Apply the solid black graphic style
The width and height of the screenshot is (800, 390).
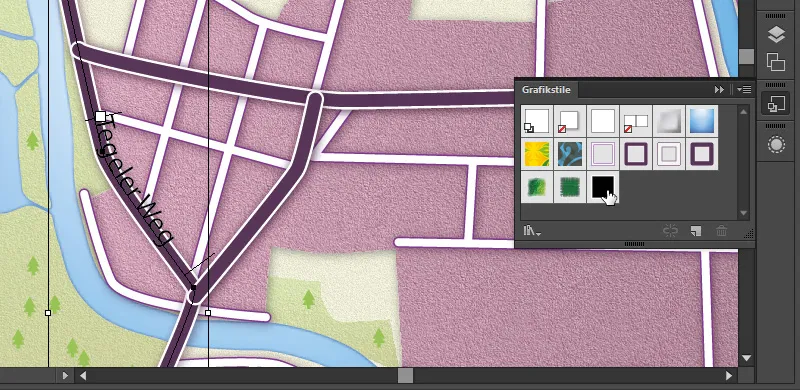(x=603, y=187)
